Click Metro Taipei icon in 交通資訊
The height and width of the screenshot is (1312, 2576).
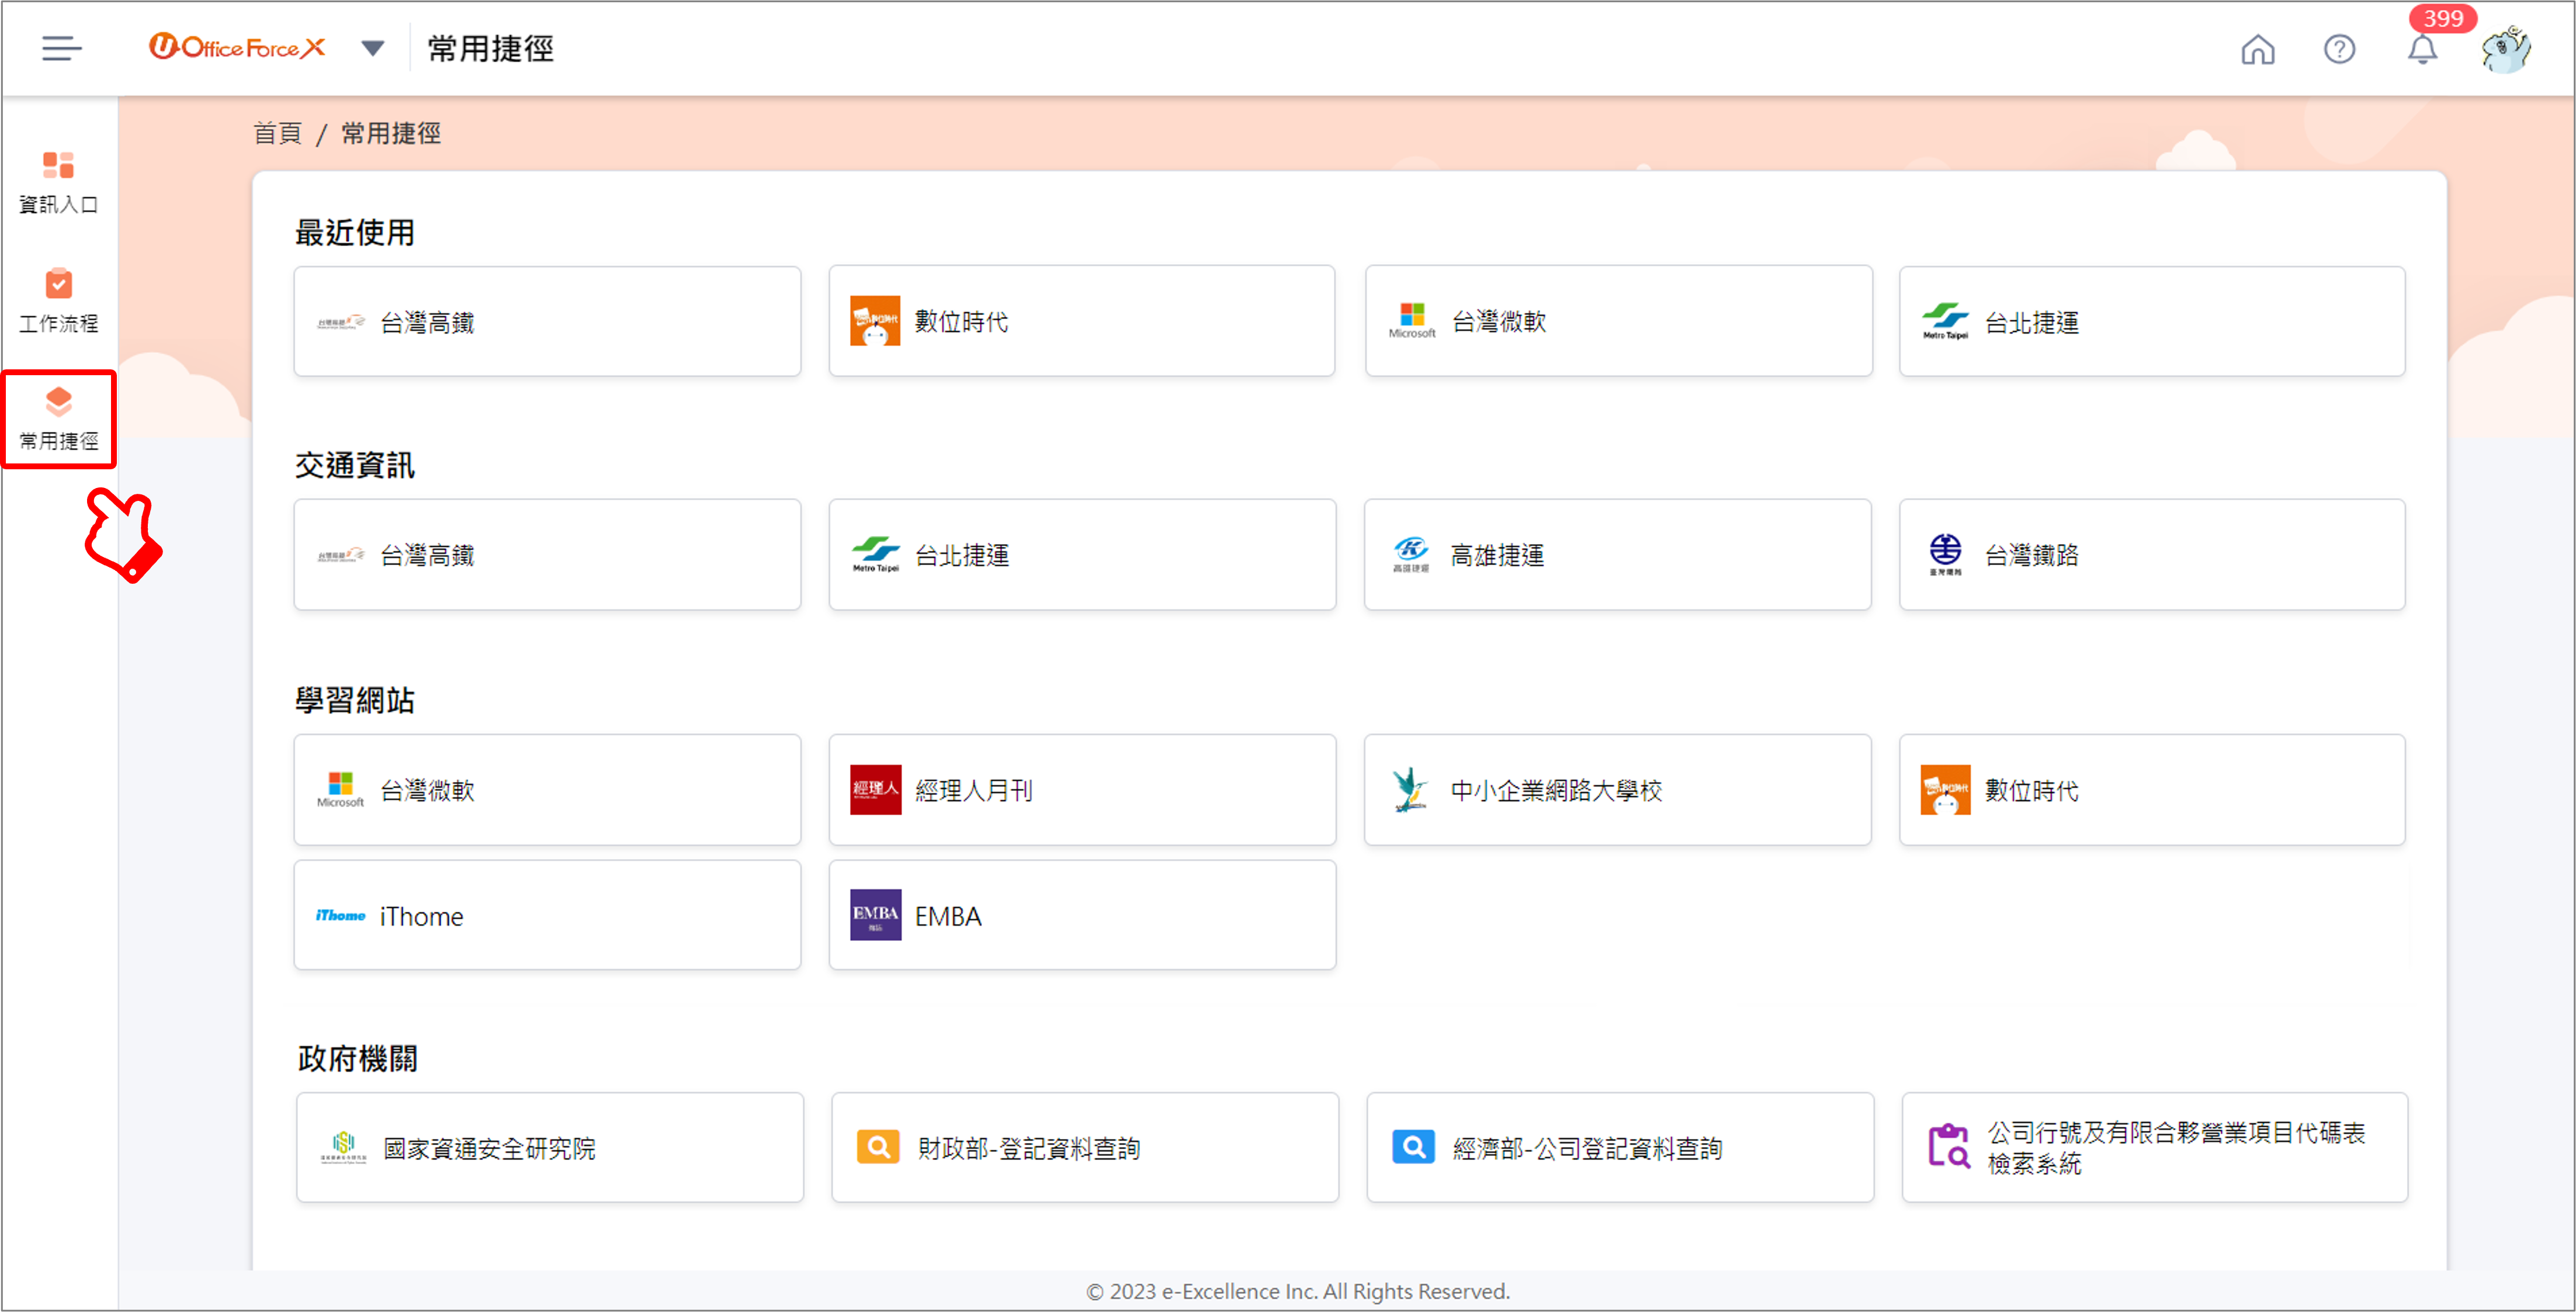(x=875, y=554)
